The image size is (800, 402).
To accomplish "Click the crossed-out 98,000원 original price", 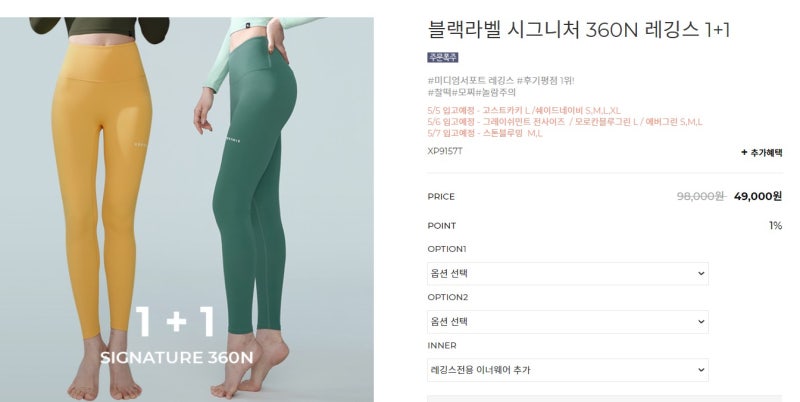I will pos(701,196).
